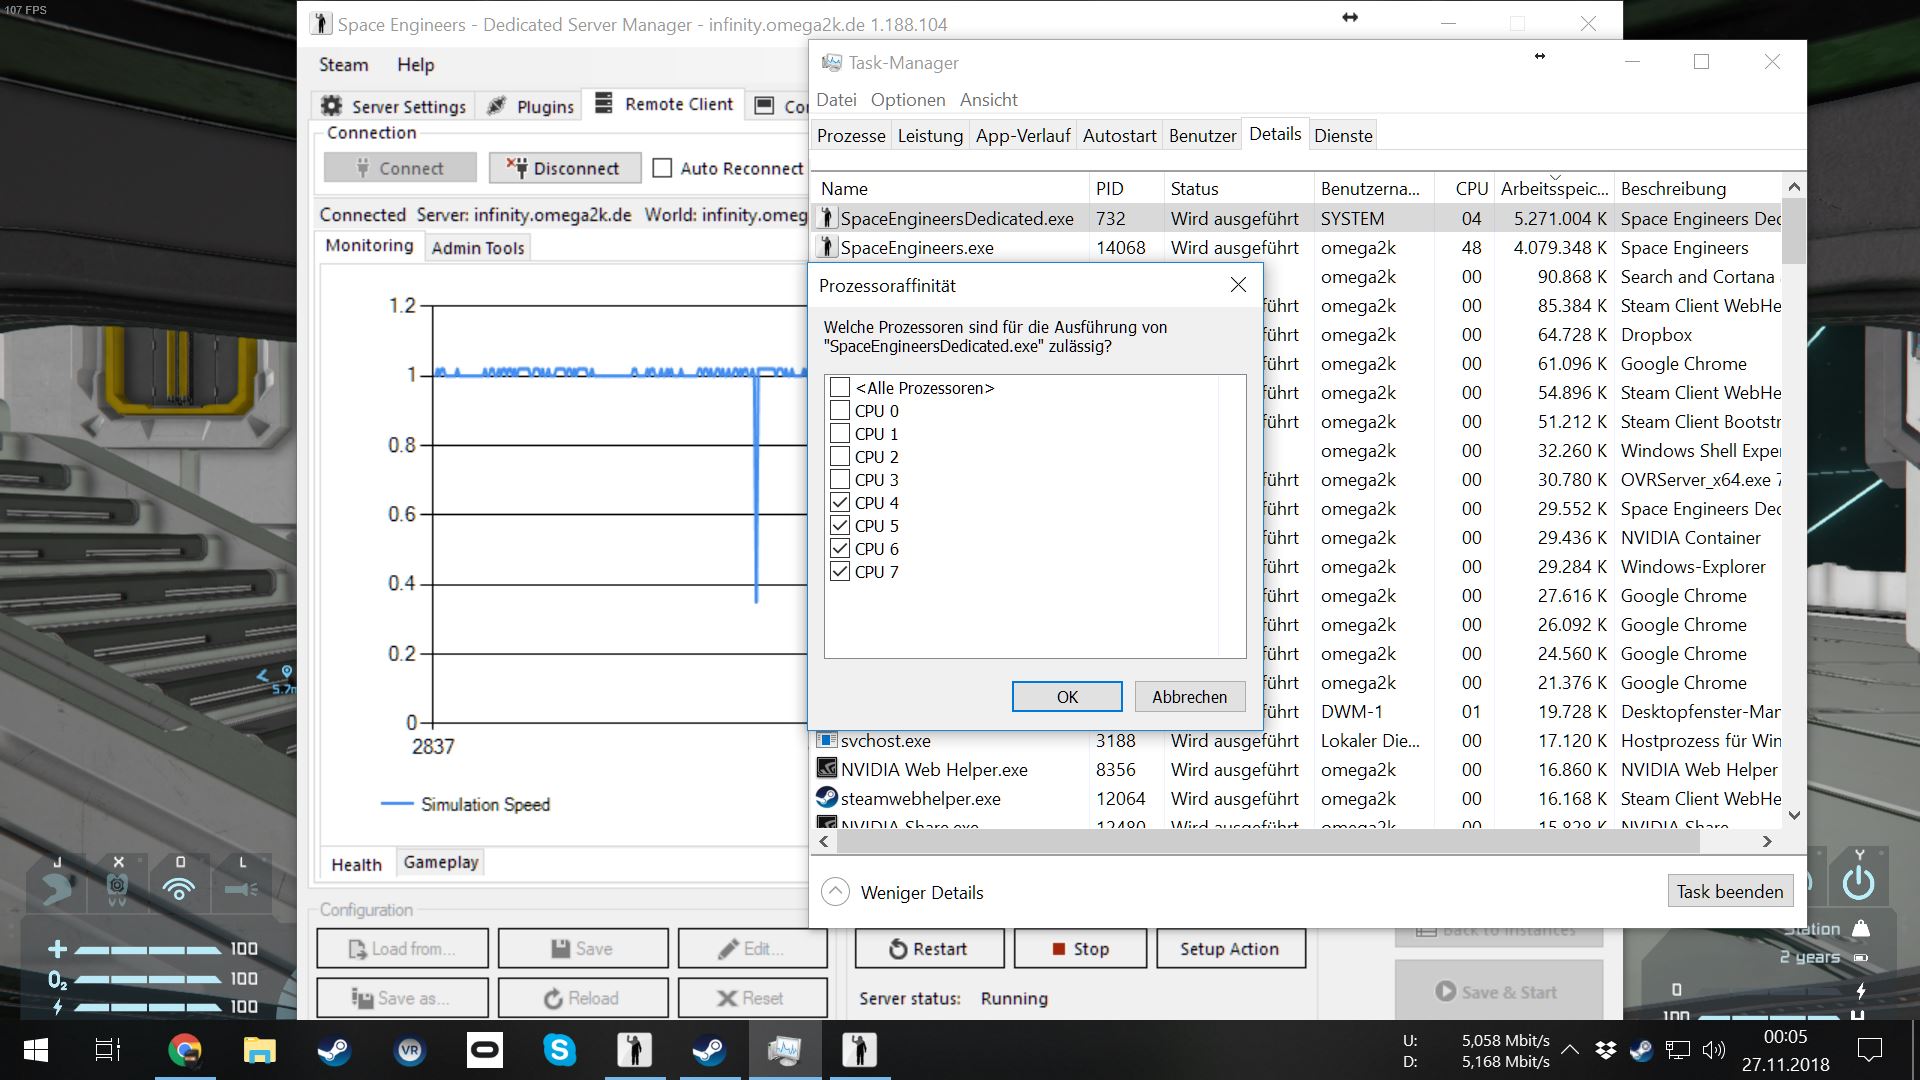Uncheck the CPU 4 checkbox
The width and height of the screenshot is (1920, 1080).
click(840, 503)
